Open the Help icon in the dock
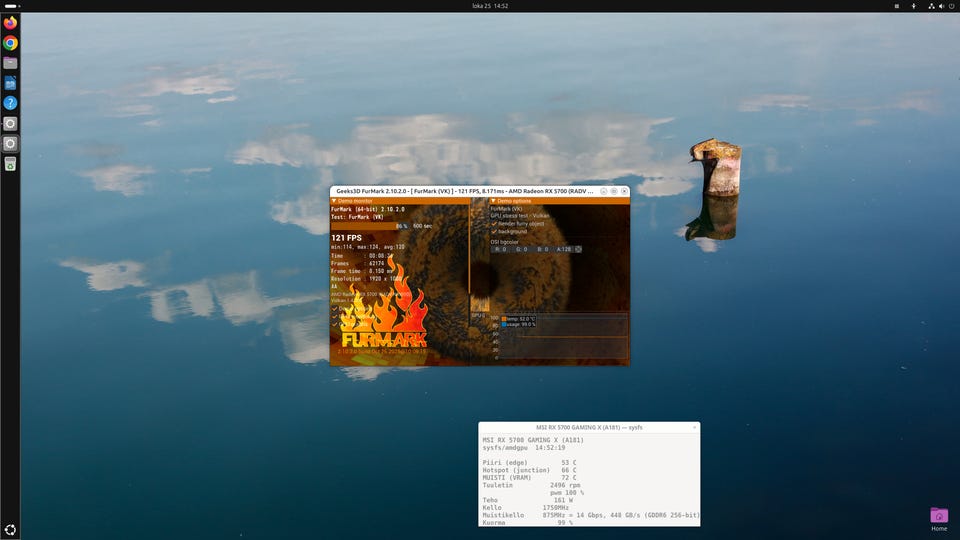 10,103
